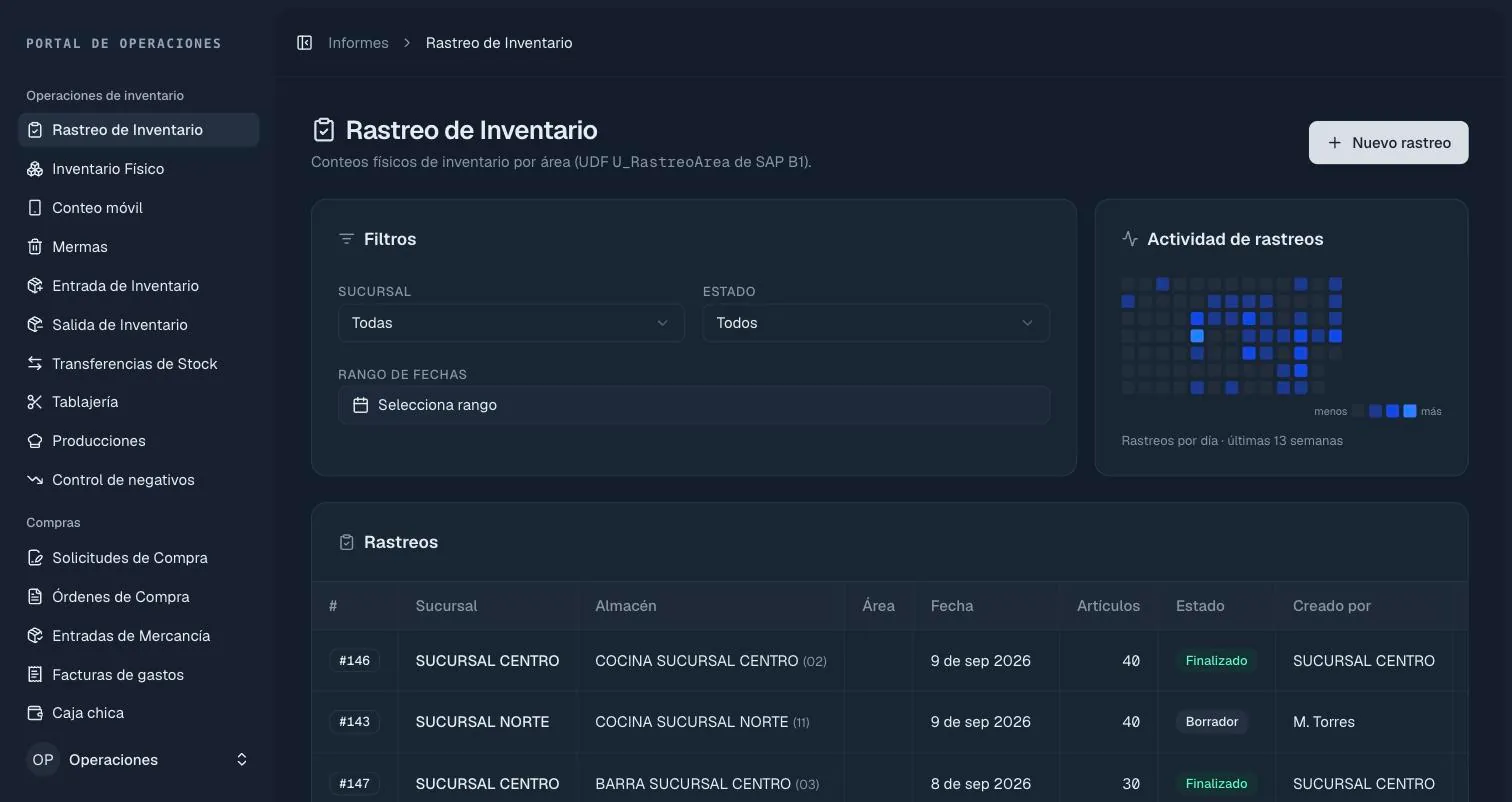Click the Entradas de Mercancía box icon
This screenshot has height=802, width=1512.
35,636
